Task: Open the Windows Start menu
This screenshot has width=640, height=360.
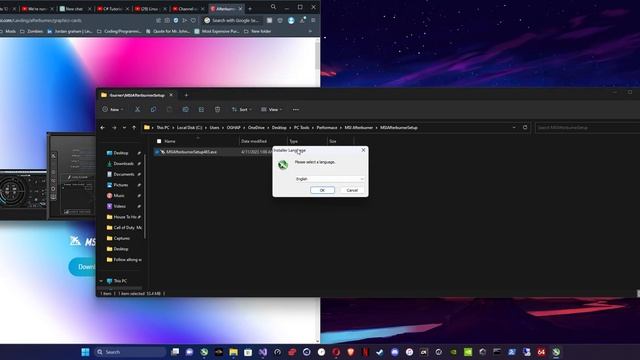Action: click(x=85, y=352)
